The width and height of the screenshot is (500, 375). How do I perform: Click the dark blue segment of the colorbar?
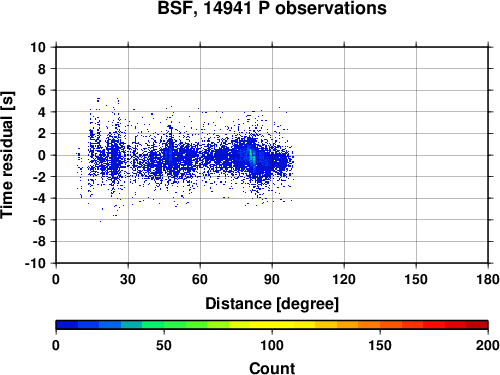pos(67,325)
